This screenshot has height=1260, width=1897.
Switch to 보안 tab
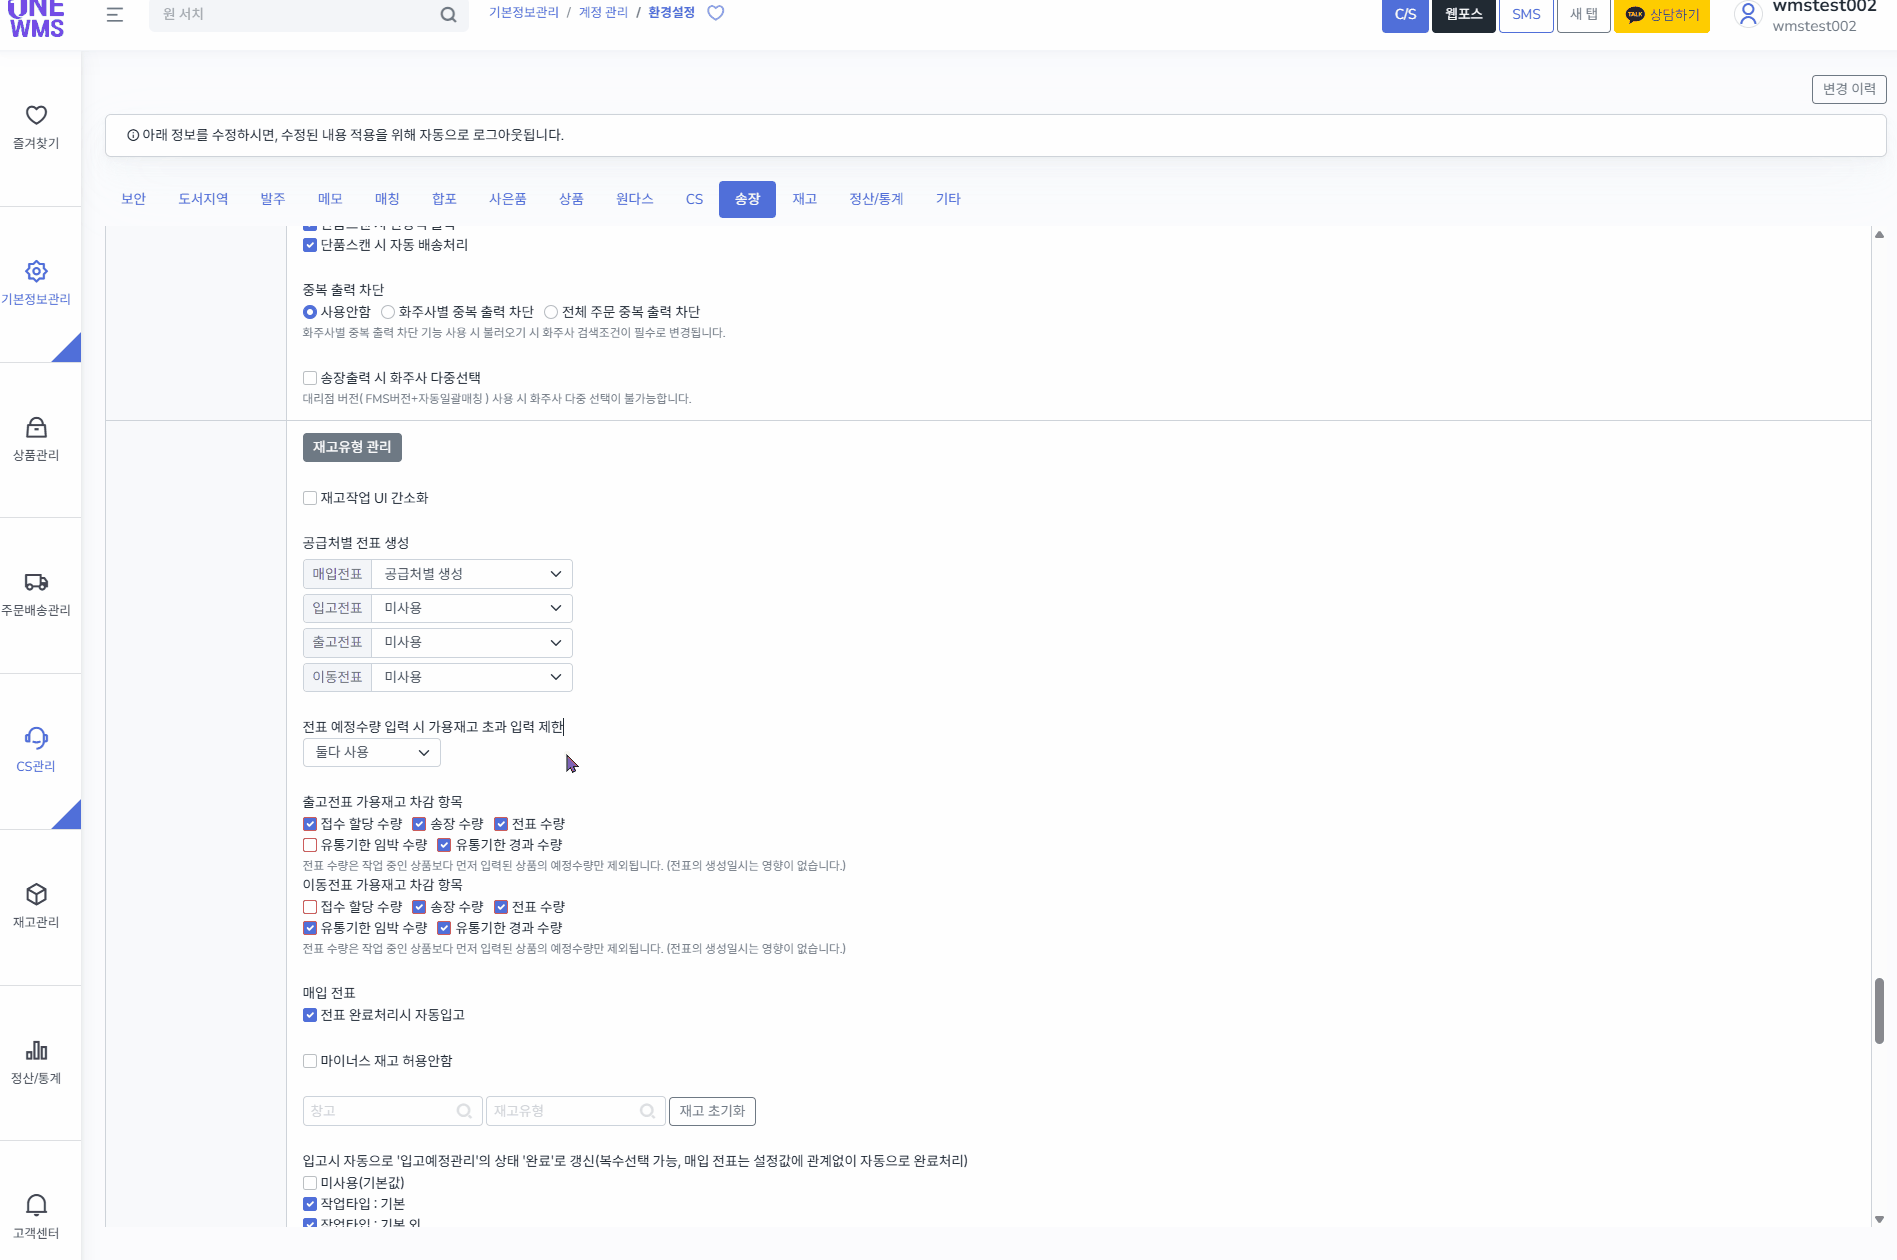click(x=133, y=199)
